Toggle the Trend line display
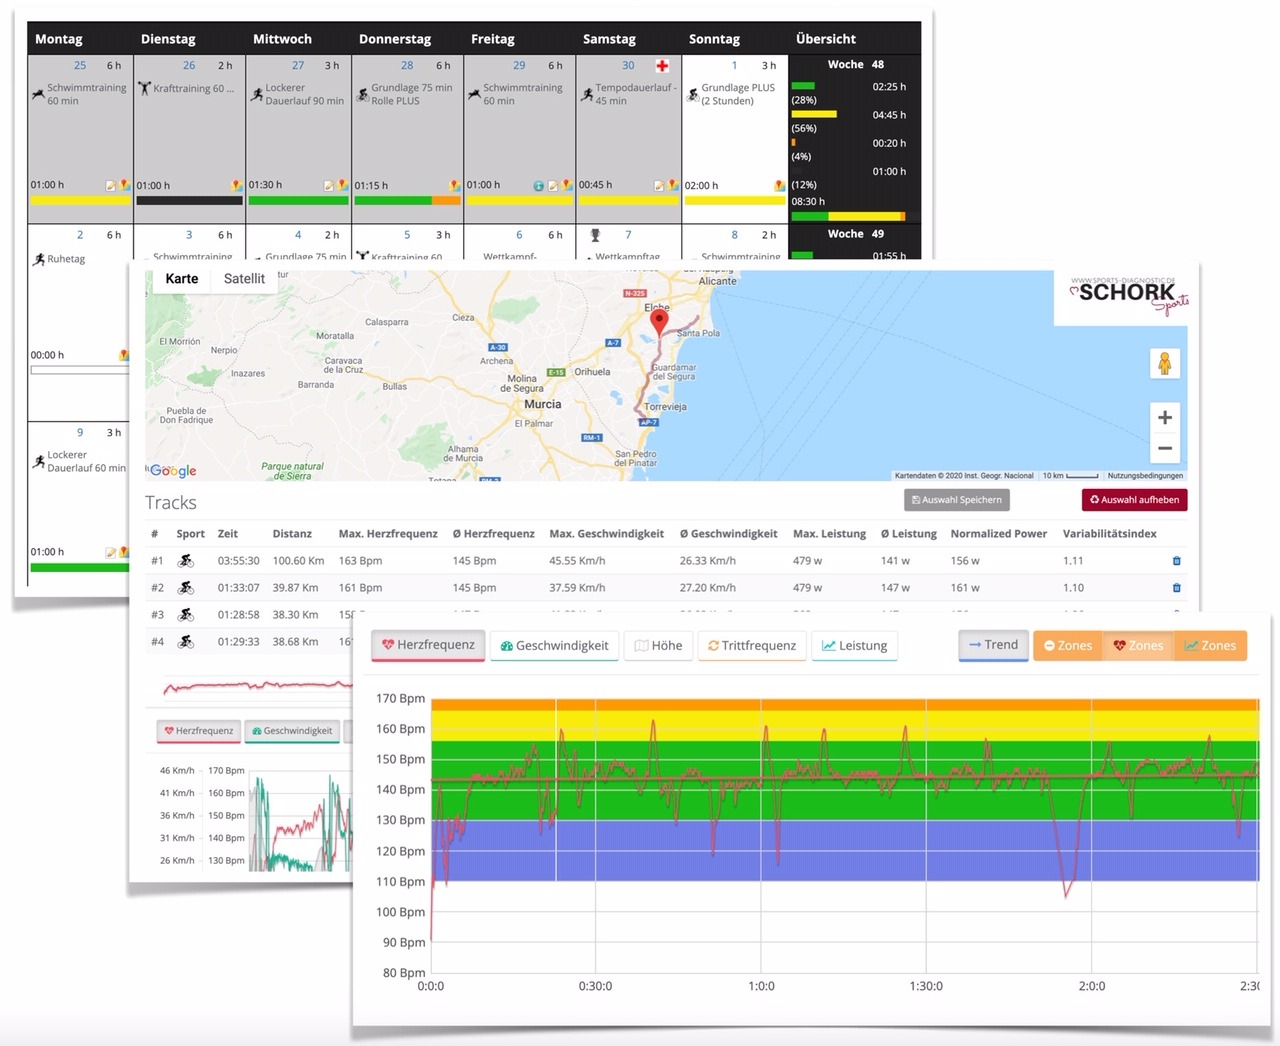 click(x=993, y=645)
